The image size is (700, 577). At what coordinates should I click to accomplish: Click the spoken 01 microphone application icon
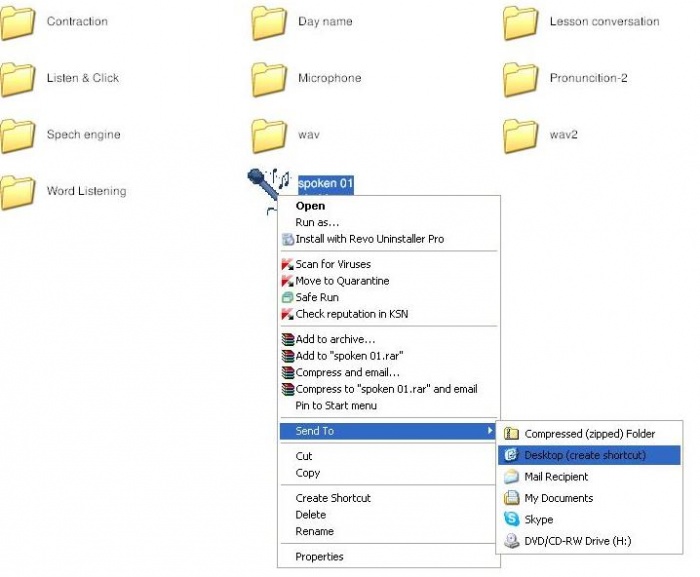tap(269, 184)
